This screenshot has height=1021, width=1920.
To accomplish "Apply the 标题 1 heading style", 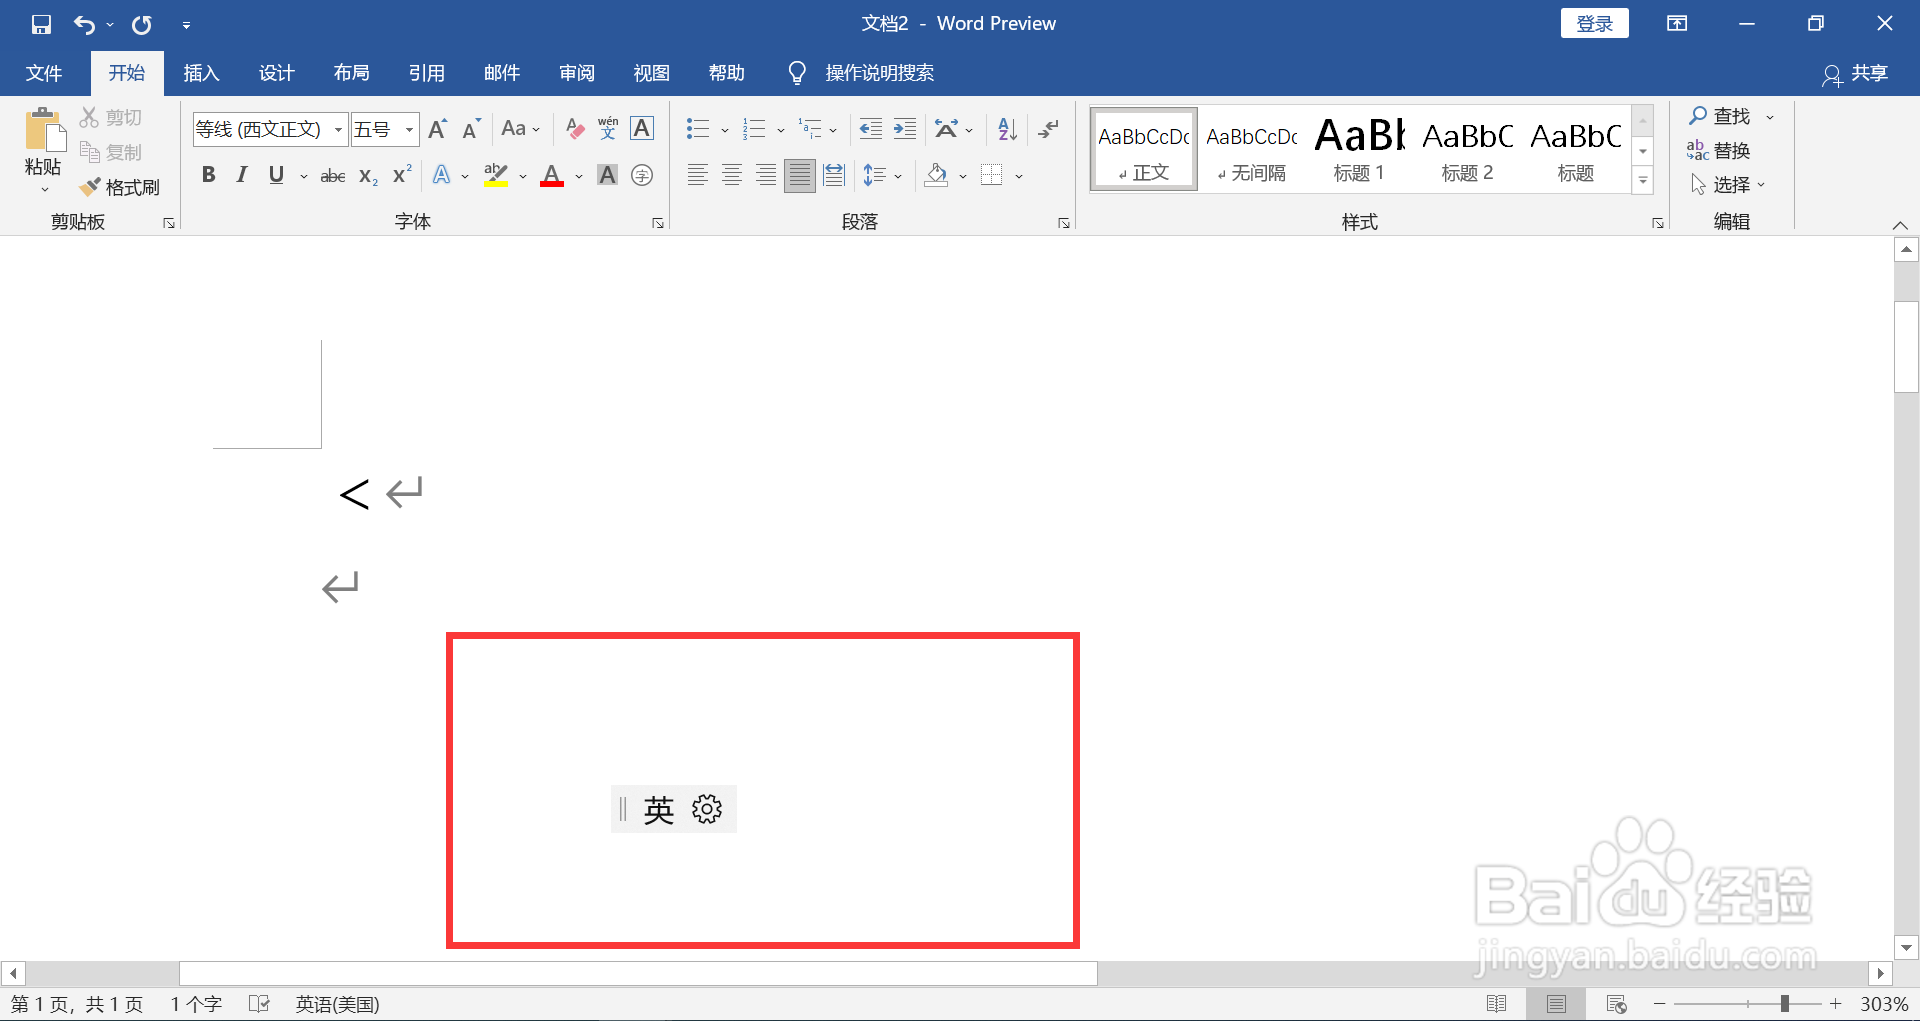I will coord(1359,150).
